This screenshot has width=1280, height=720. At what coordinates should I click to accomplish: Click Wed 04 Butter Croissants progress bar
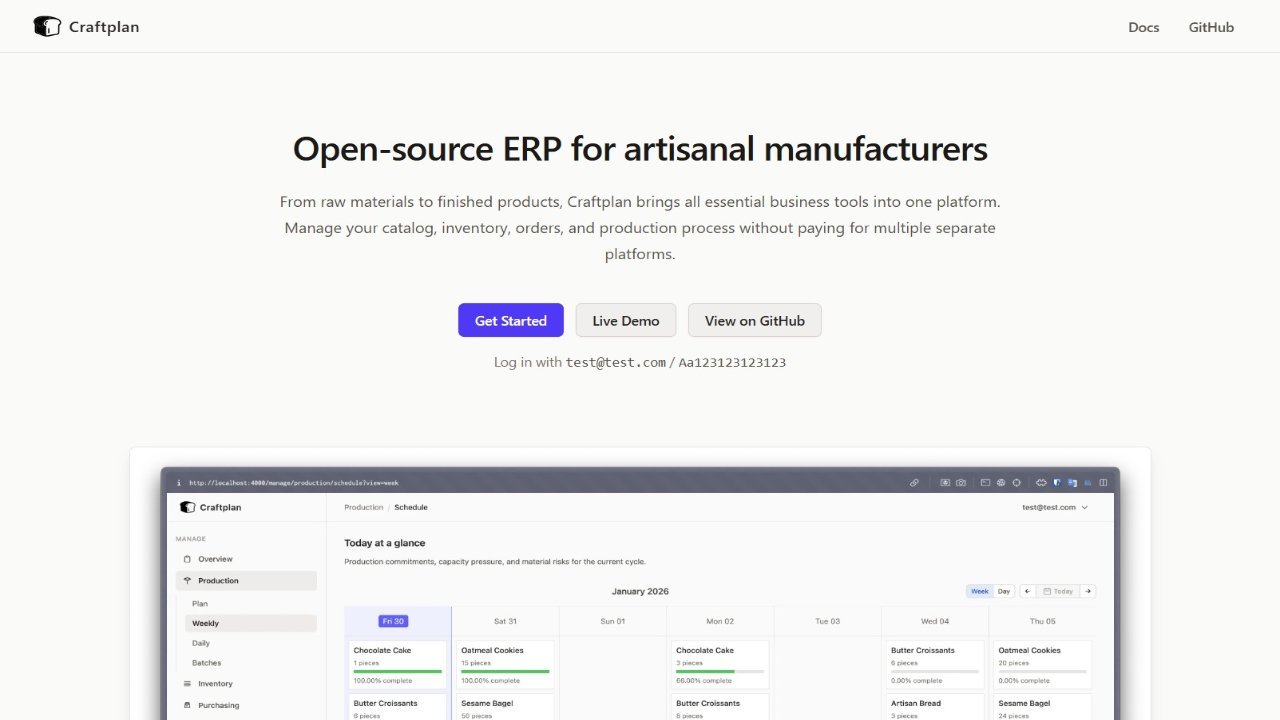935,671
